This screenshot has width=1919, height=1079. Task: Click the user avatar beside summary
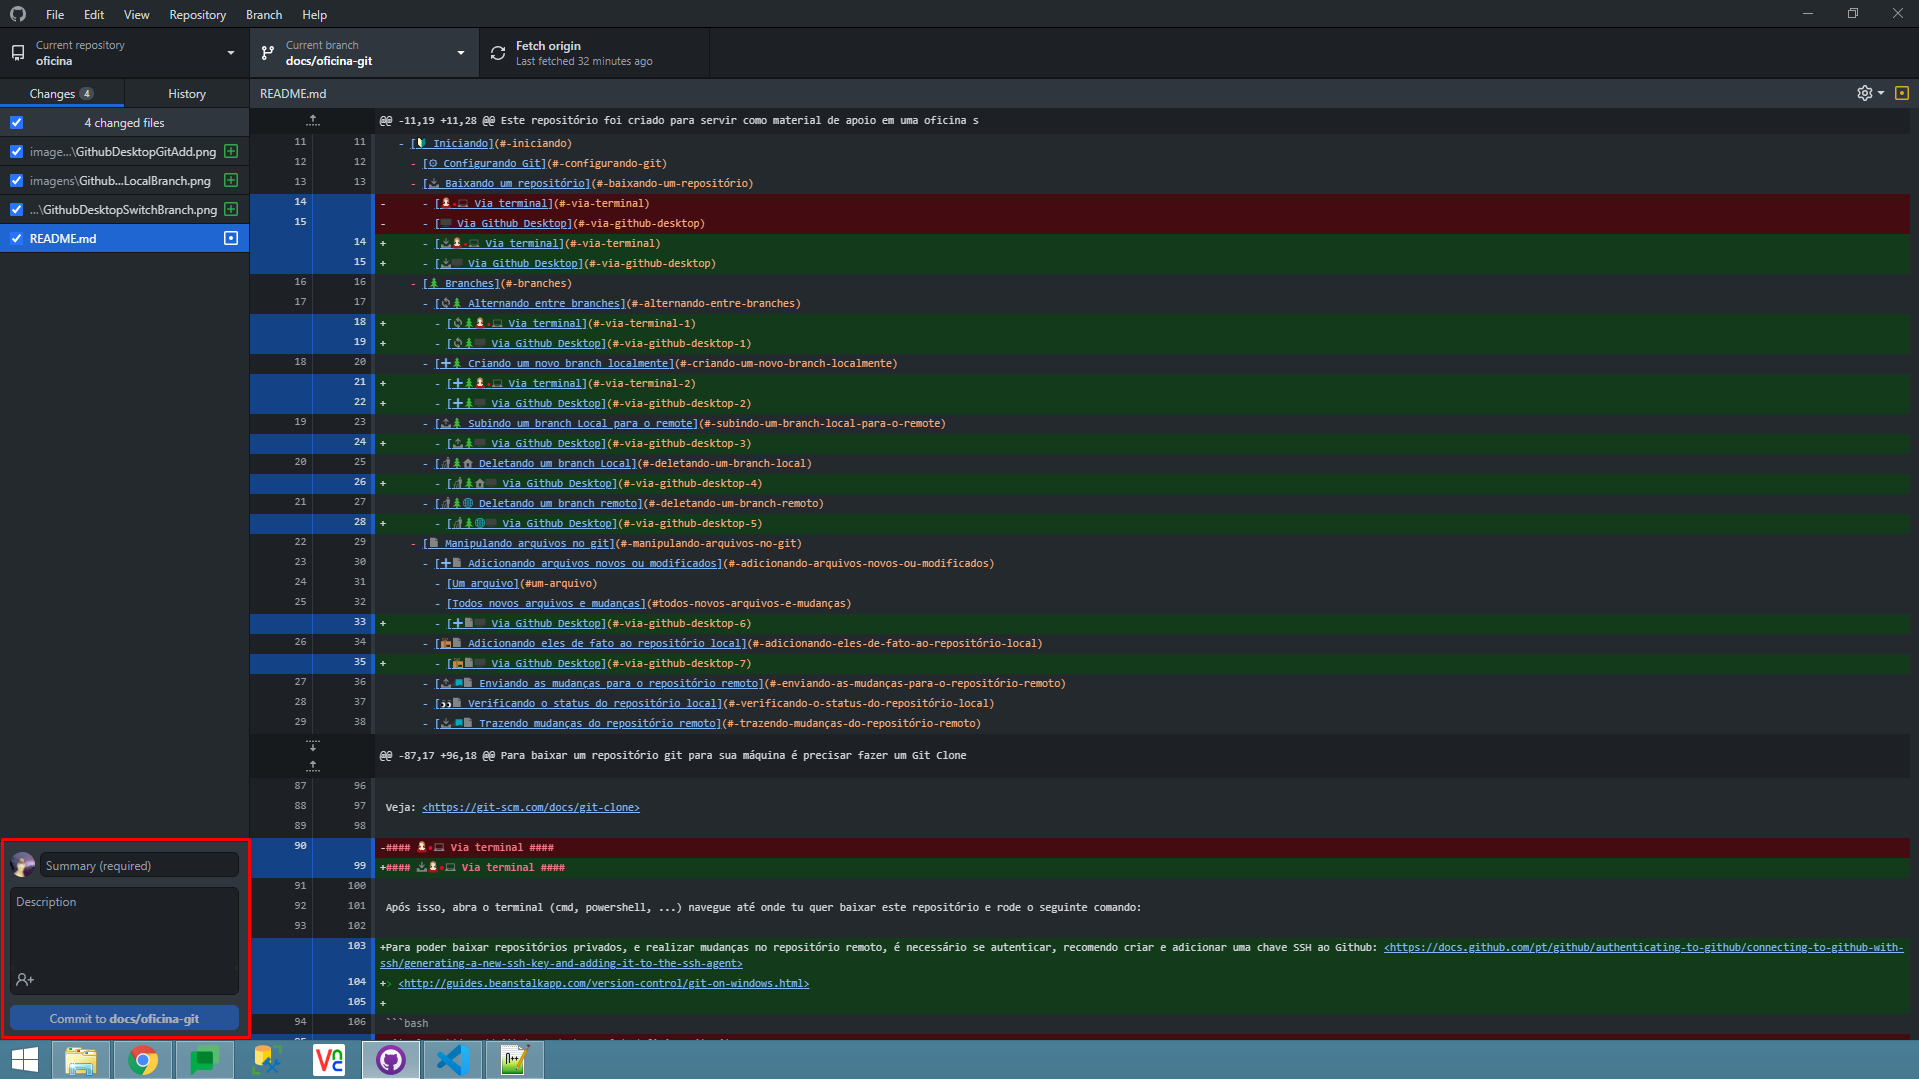(23, 865)
